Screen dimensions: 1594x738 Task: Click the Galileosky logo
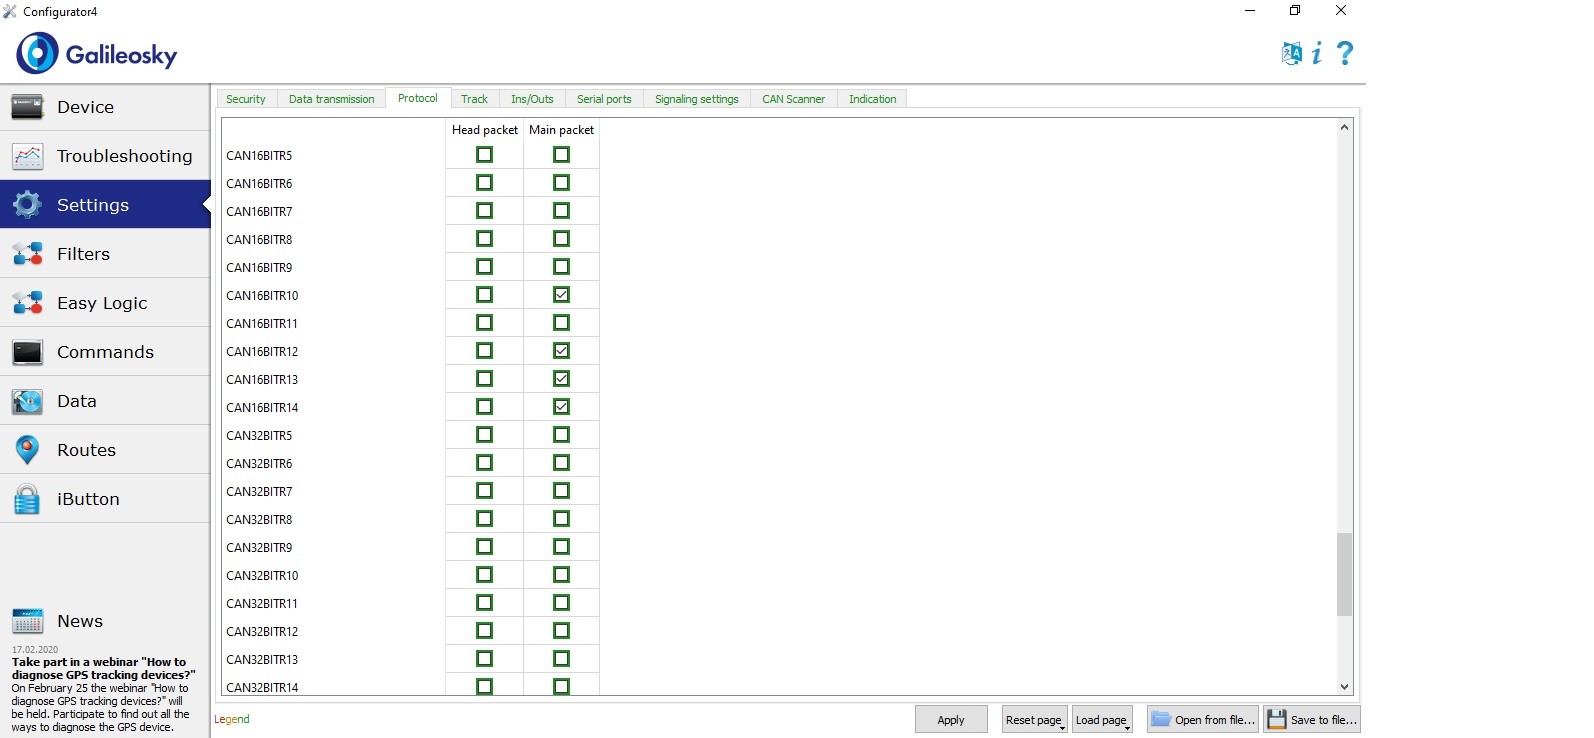pos(97,54)
